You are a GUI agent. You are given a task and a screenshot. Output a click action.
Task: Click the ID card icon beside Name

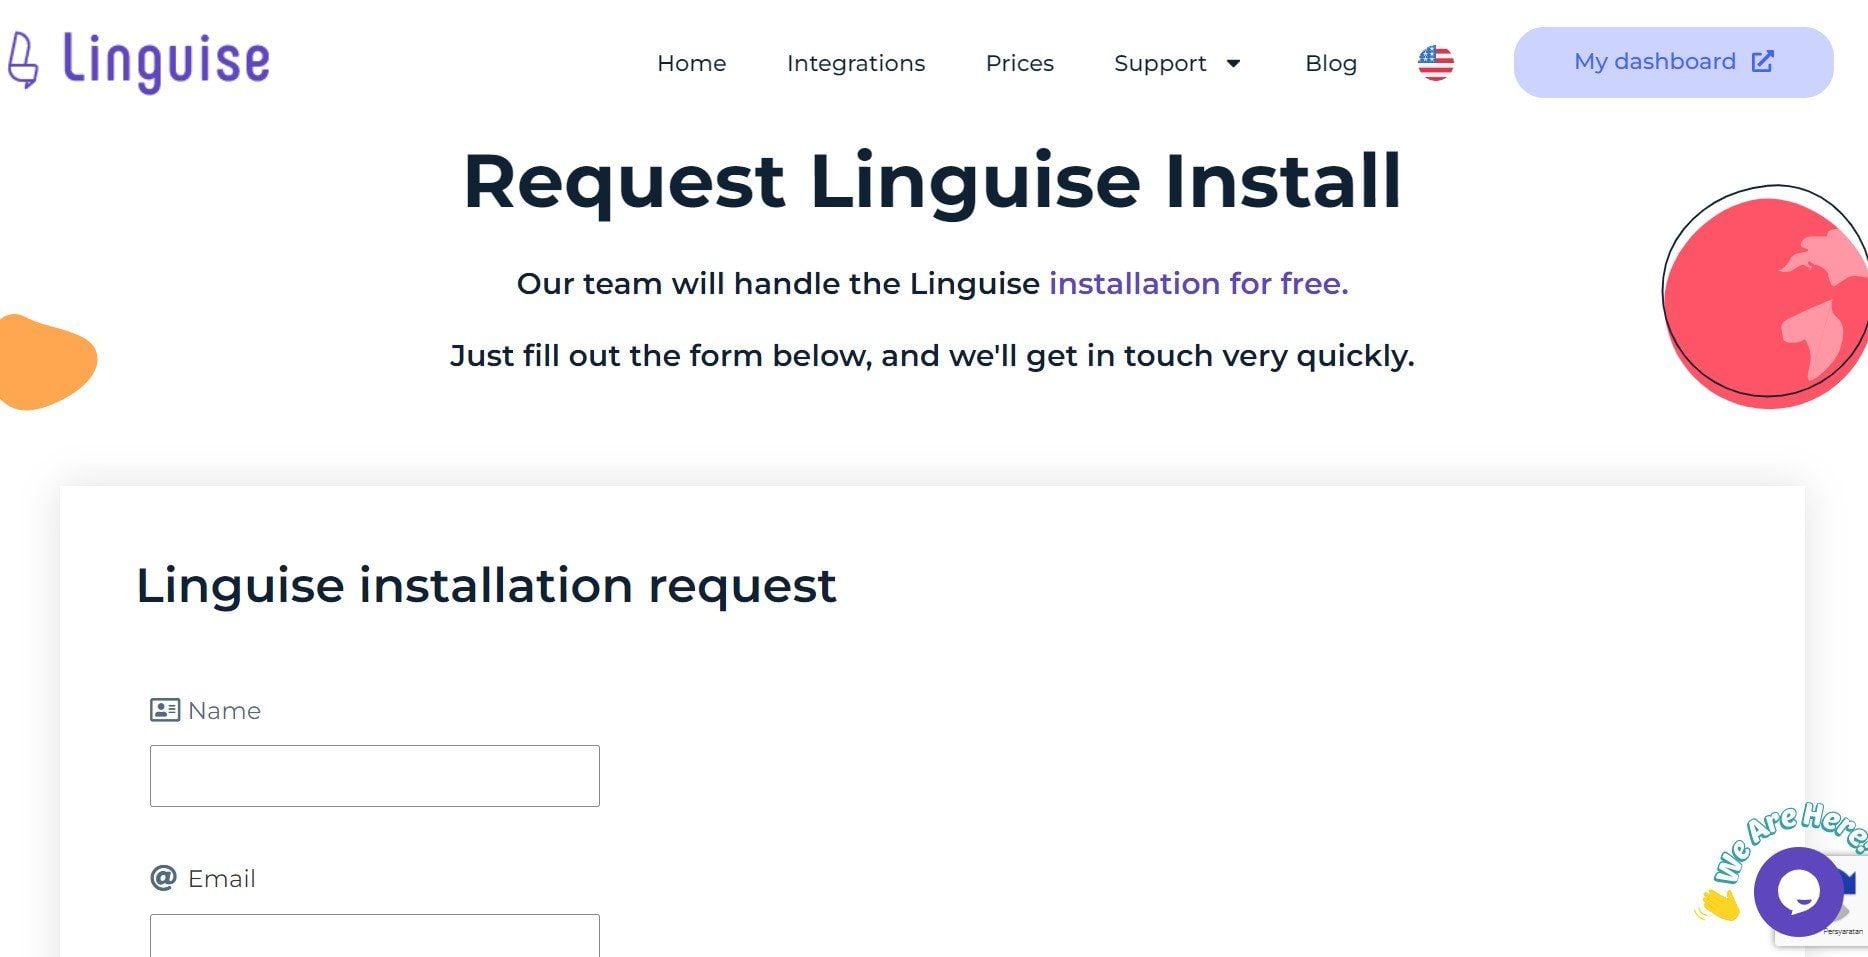164,710
